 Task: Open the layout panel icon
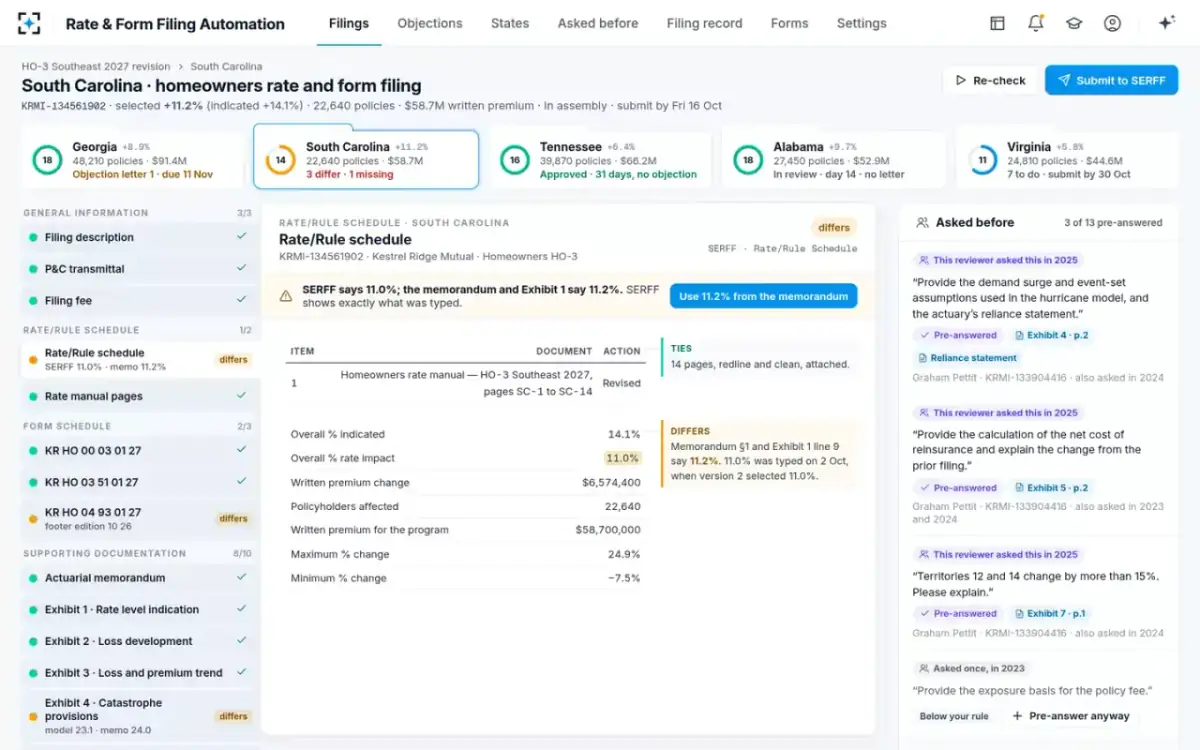pos(997,23)
